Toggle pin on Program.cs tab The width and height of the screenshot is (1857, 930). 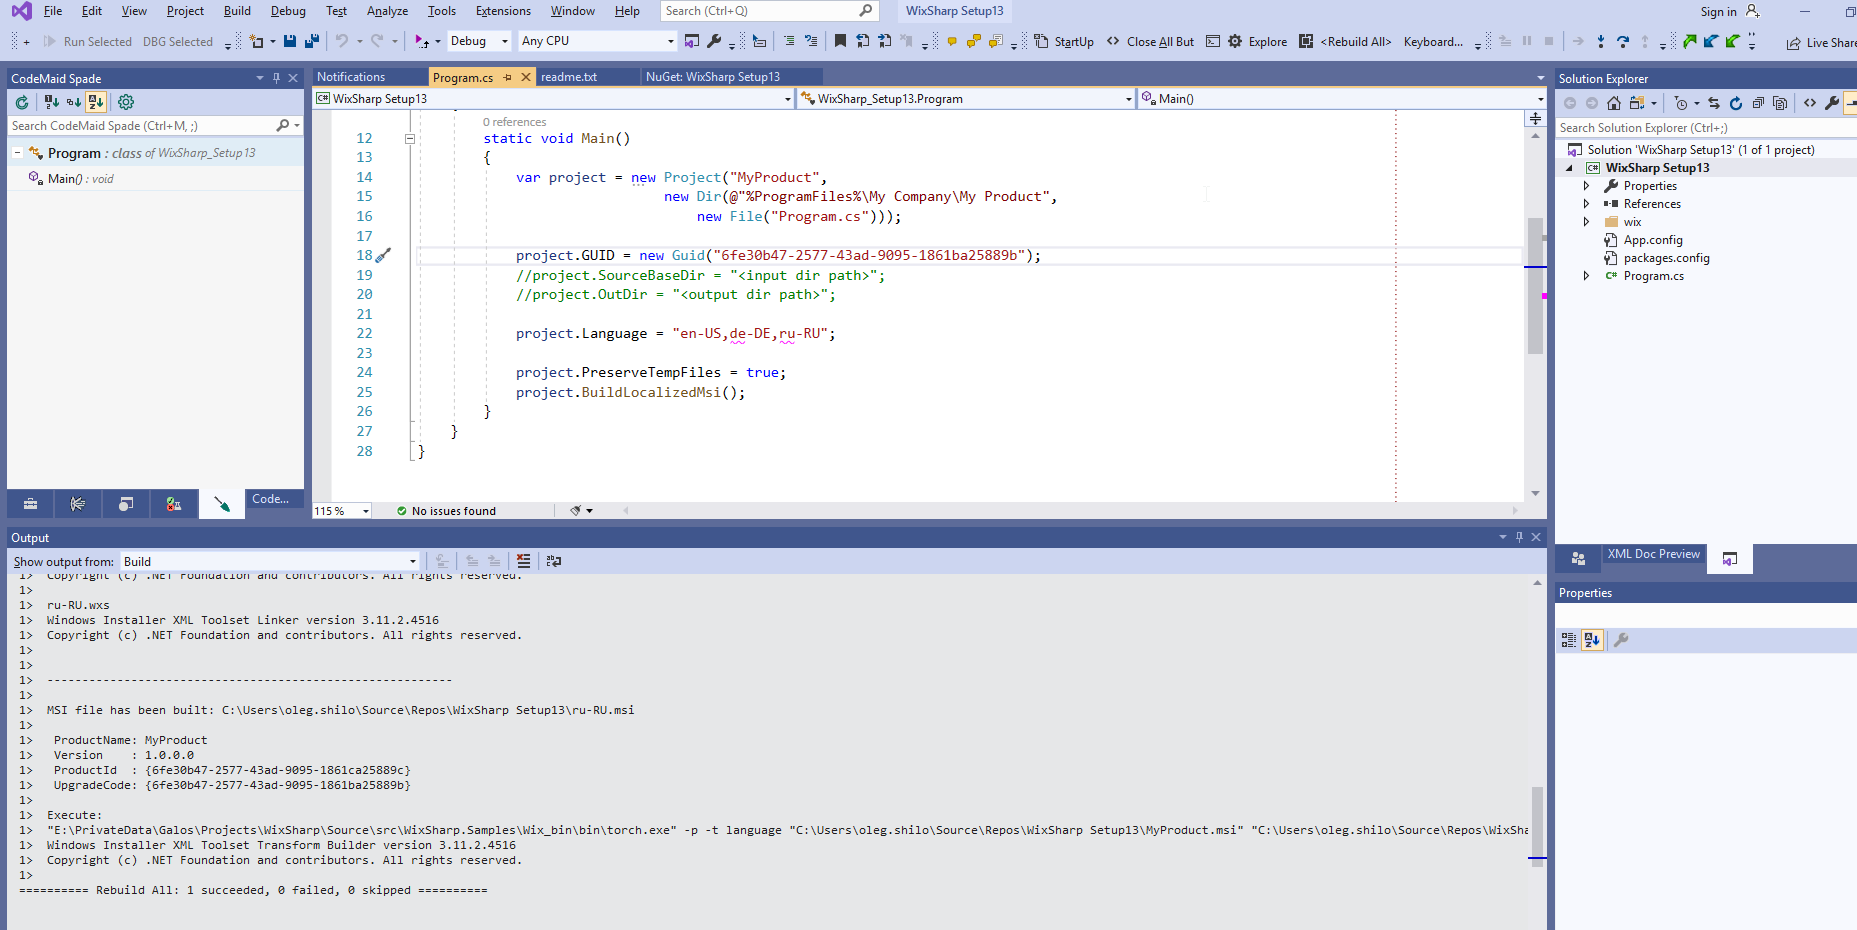click(x=508, y=77)
